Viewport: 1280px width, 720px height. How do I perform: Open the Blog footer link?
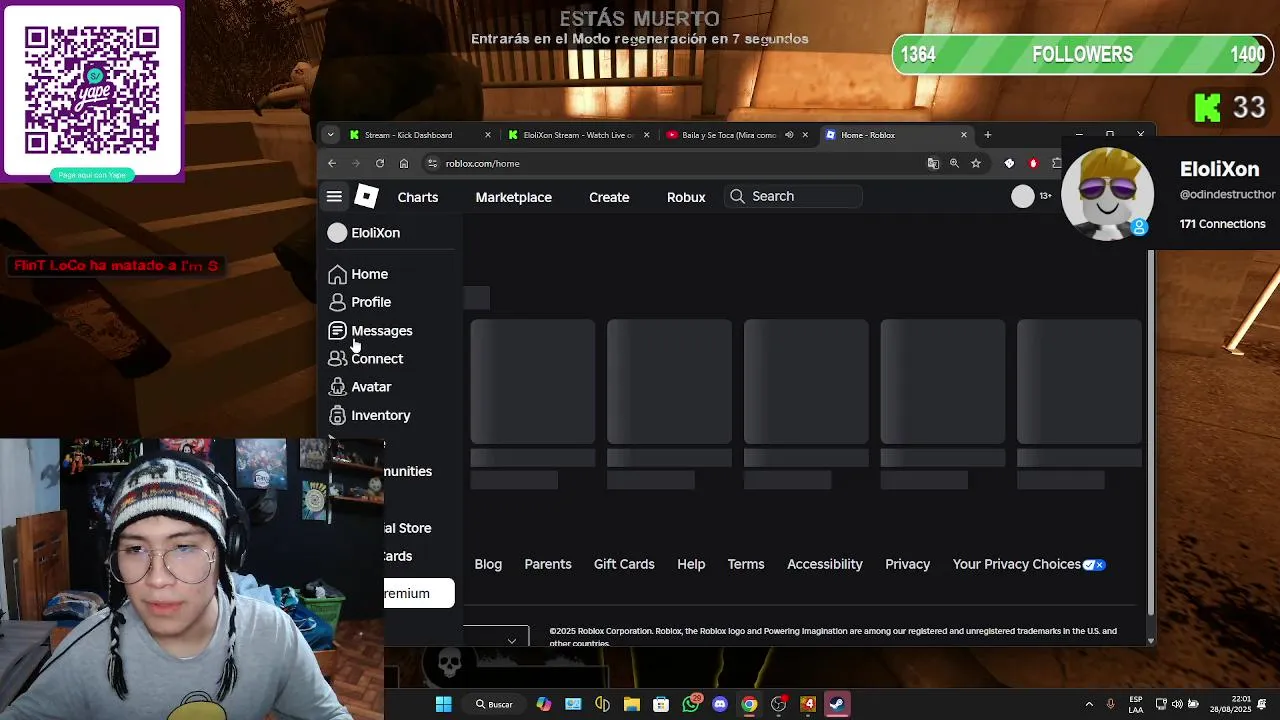pyautogui.click(x=488, y=564)
